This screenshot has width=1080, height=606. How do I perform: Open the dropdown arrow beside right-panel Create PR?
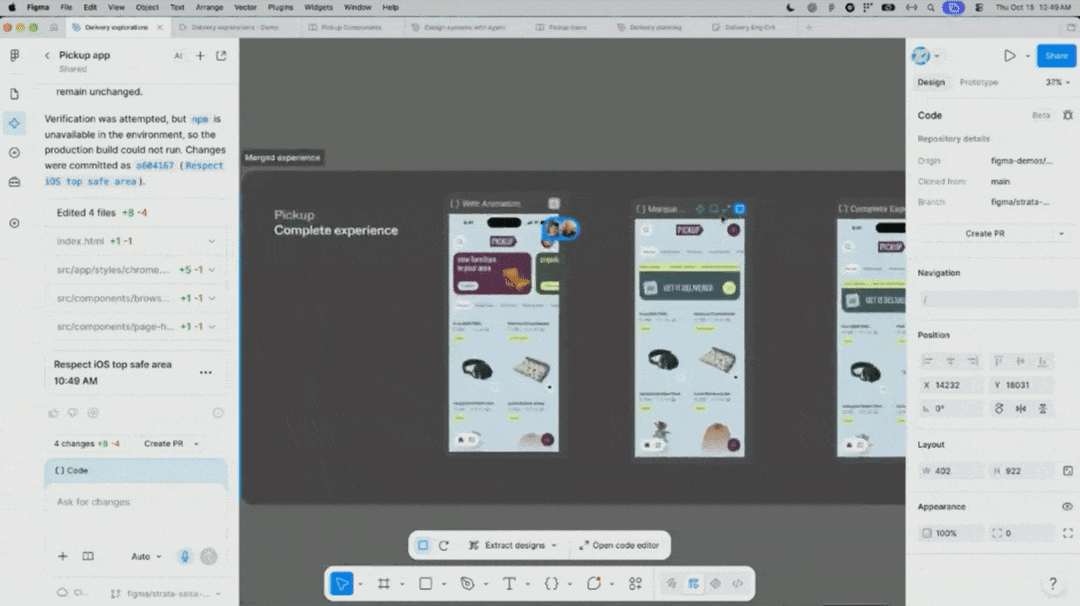[1061, 234]
